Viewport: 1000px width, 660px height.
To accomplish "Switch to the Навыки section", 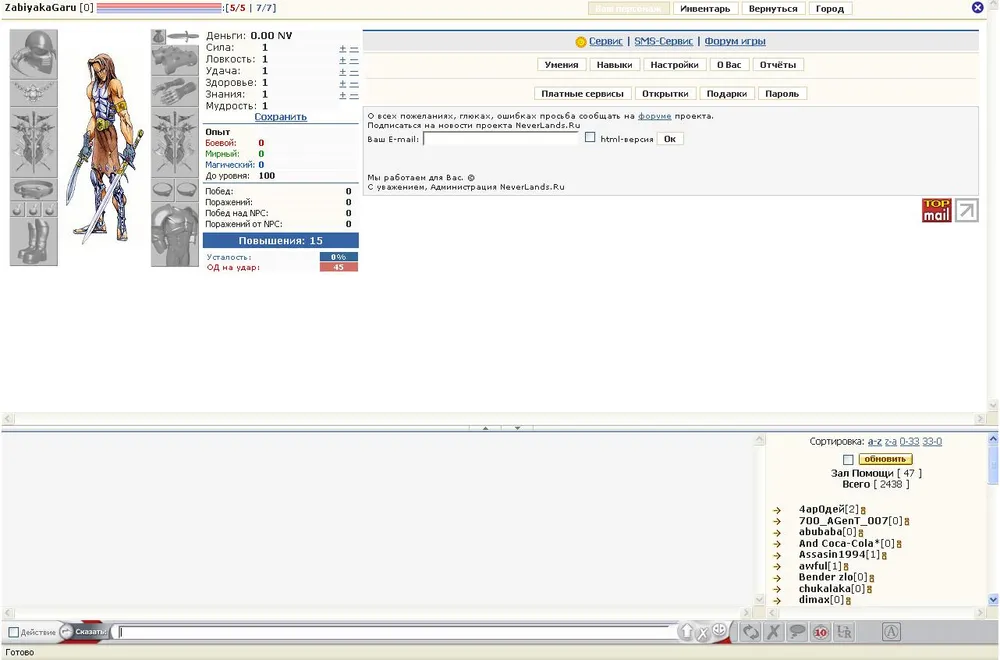I will point(614,65).
